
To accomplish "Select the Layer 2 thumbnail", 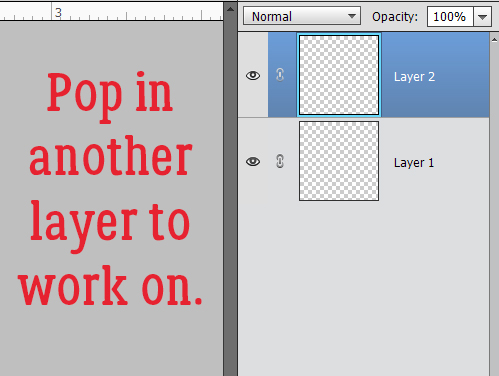I will point(339,75).
